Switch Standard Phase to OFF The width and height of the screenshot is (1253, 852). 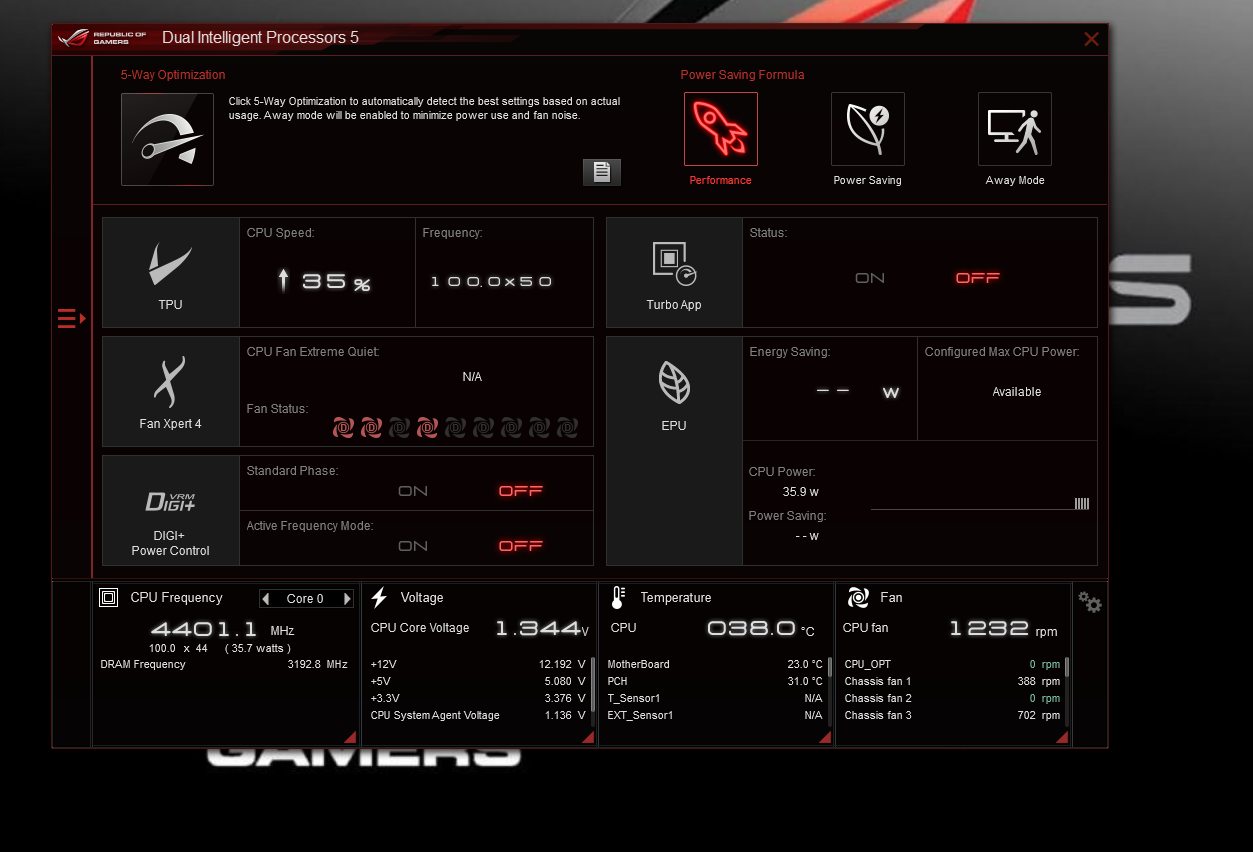point(521,491)
